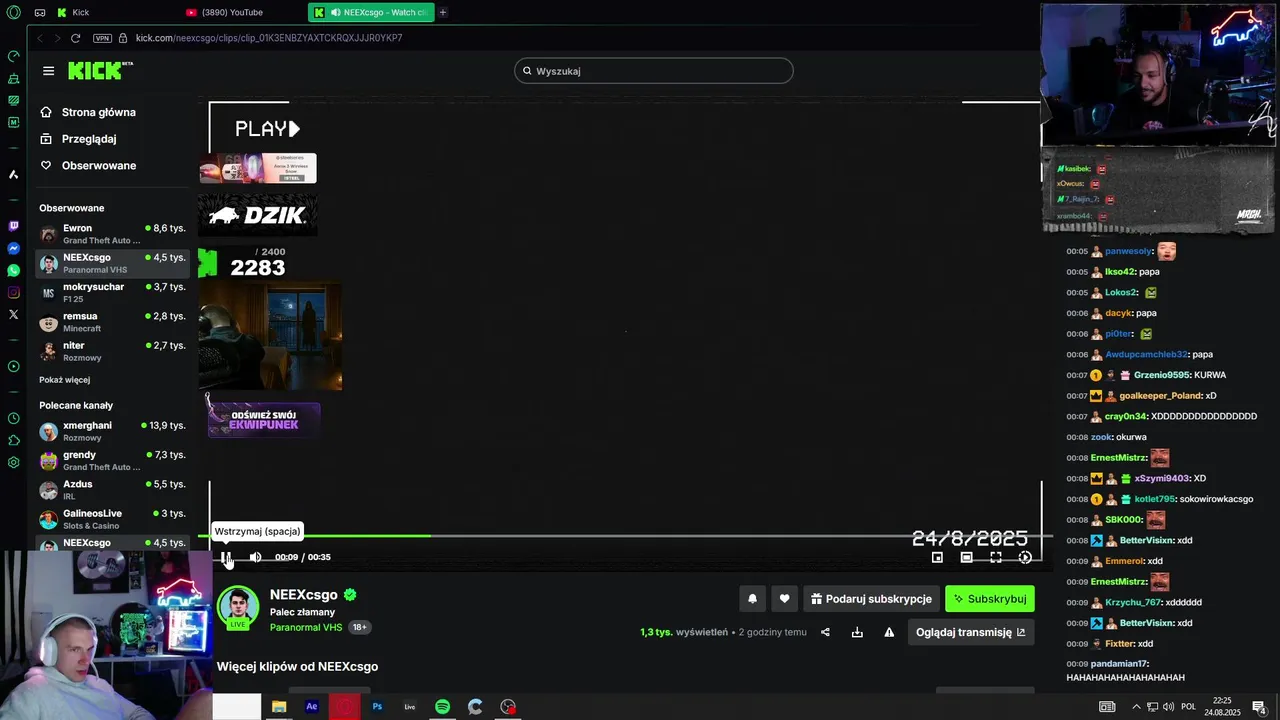Open the Opera GX menu logo
Viewport: 1280px width, 720px height.
click(13, 12)
